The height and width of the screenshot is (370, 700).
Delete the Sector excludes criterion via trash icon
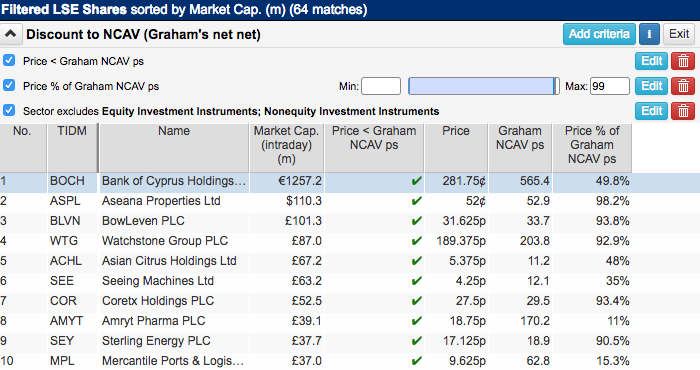[683, 111]
